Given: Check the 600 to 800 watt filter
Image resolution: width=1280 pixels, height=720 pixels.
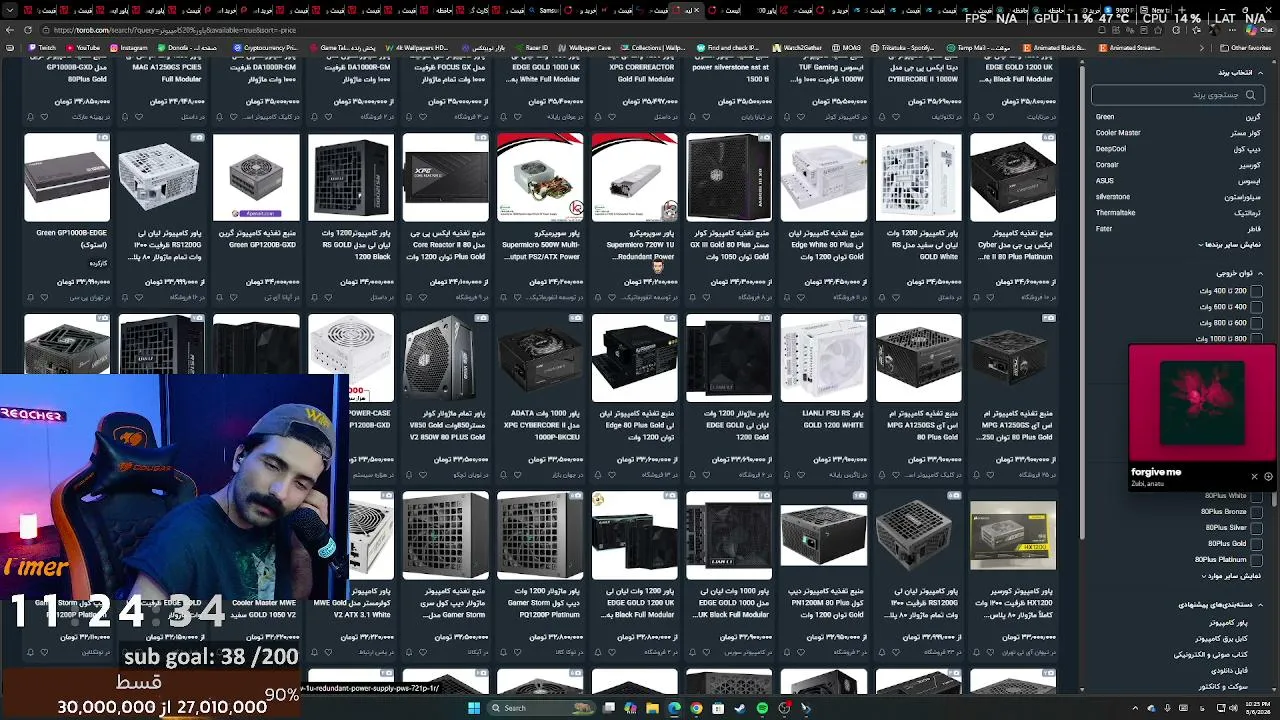Looking at the screenshot, I should point(1255,323).
